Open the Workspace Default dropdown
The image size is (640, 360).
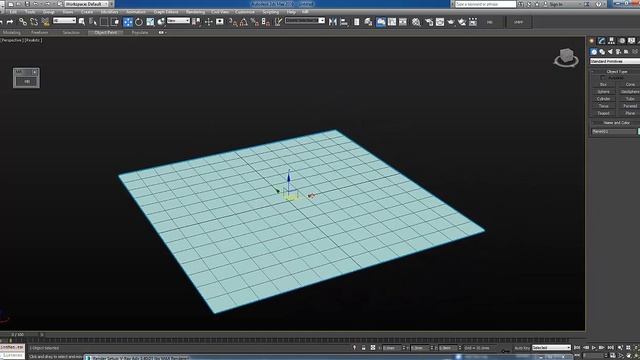click(x=86, y=4)
